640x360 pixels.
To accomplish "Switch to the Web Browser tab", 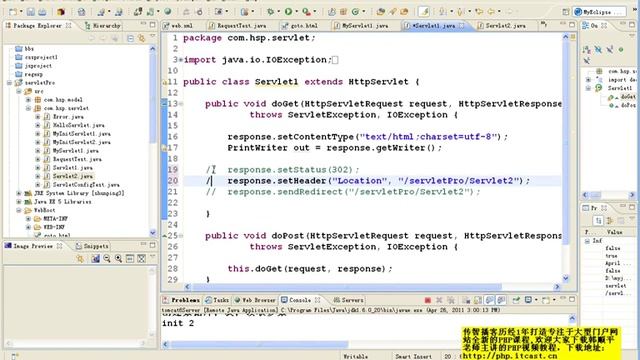I will (x=255, y=300).
